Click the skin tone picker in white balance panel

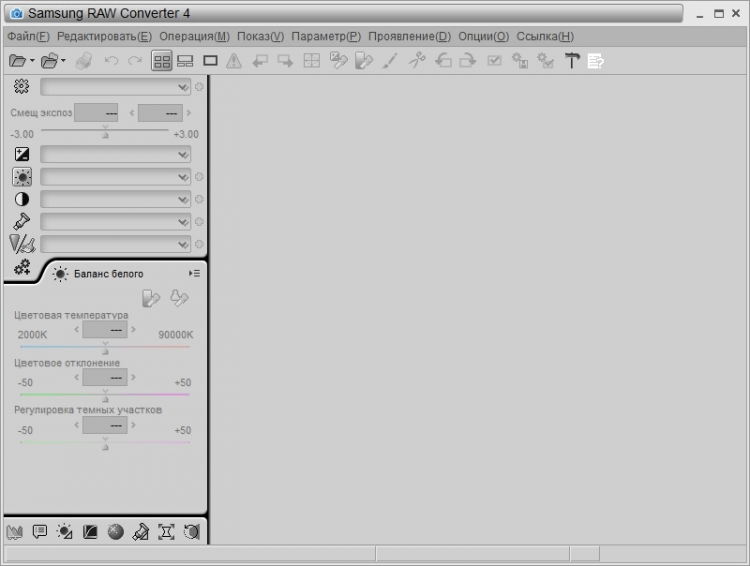click(179, 298)
